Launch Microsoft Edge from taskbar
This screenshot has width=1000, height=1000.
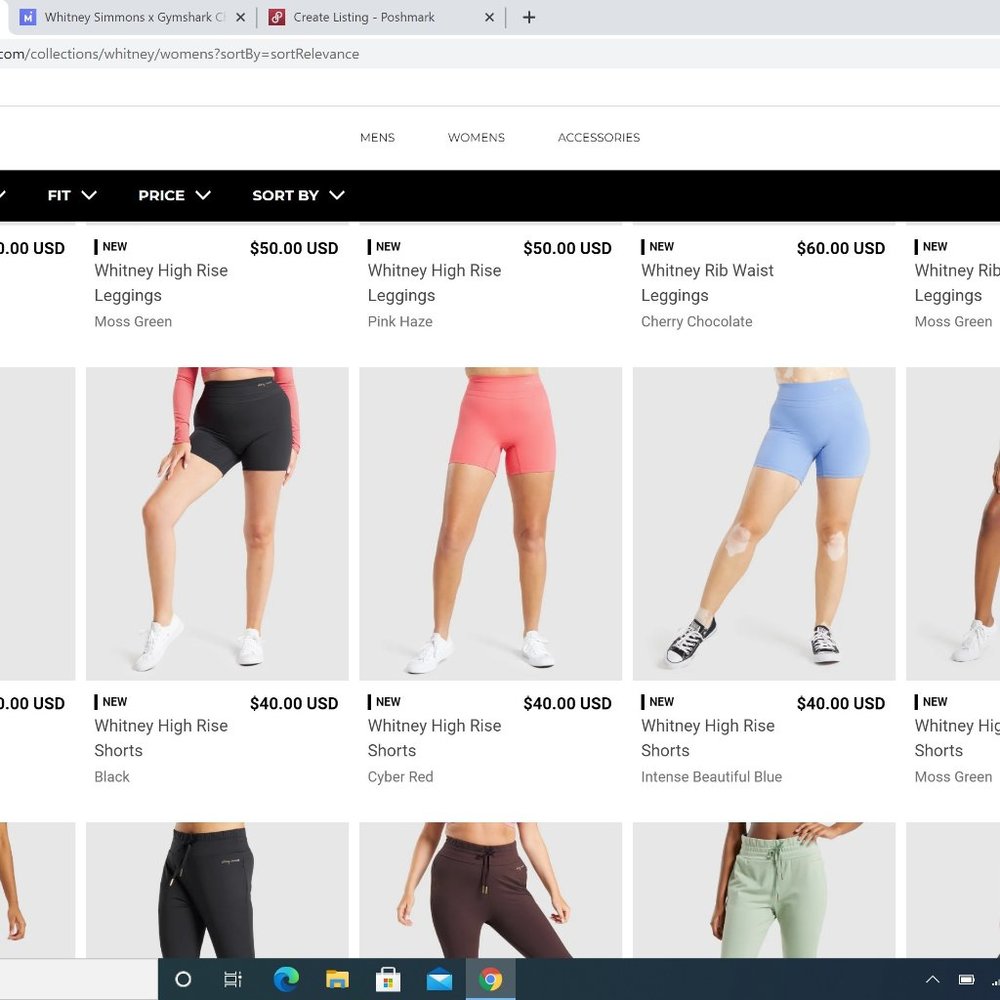[x=286, y=979]
